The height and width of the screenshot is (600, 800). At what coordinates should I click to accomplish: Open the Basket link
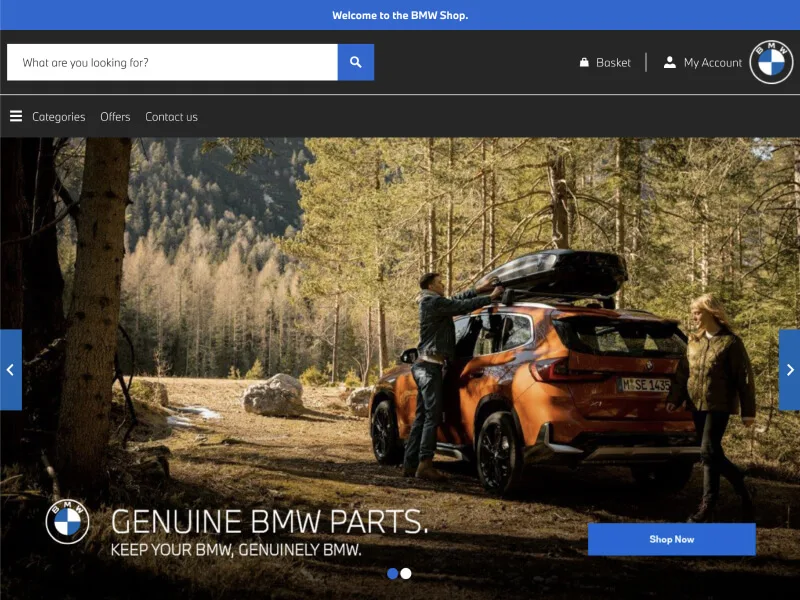coord(613,62)
